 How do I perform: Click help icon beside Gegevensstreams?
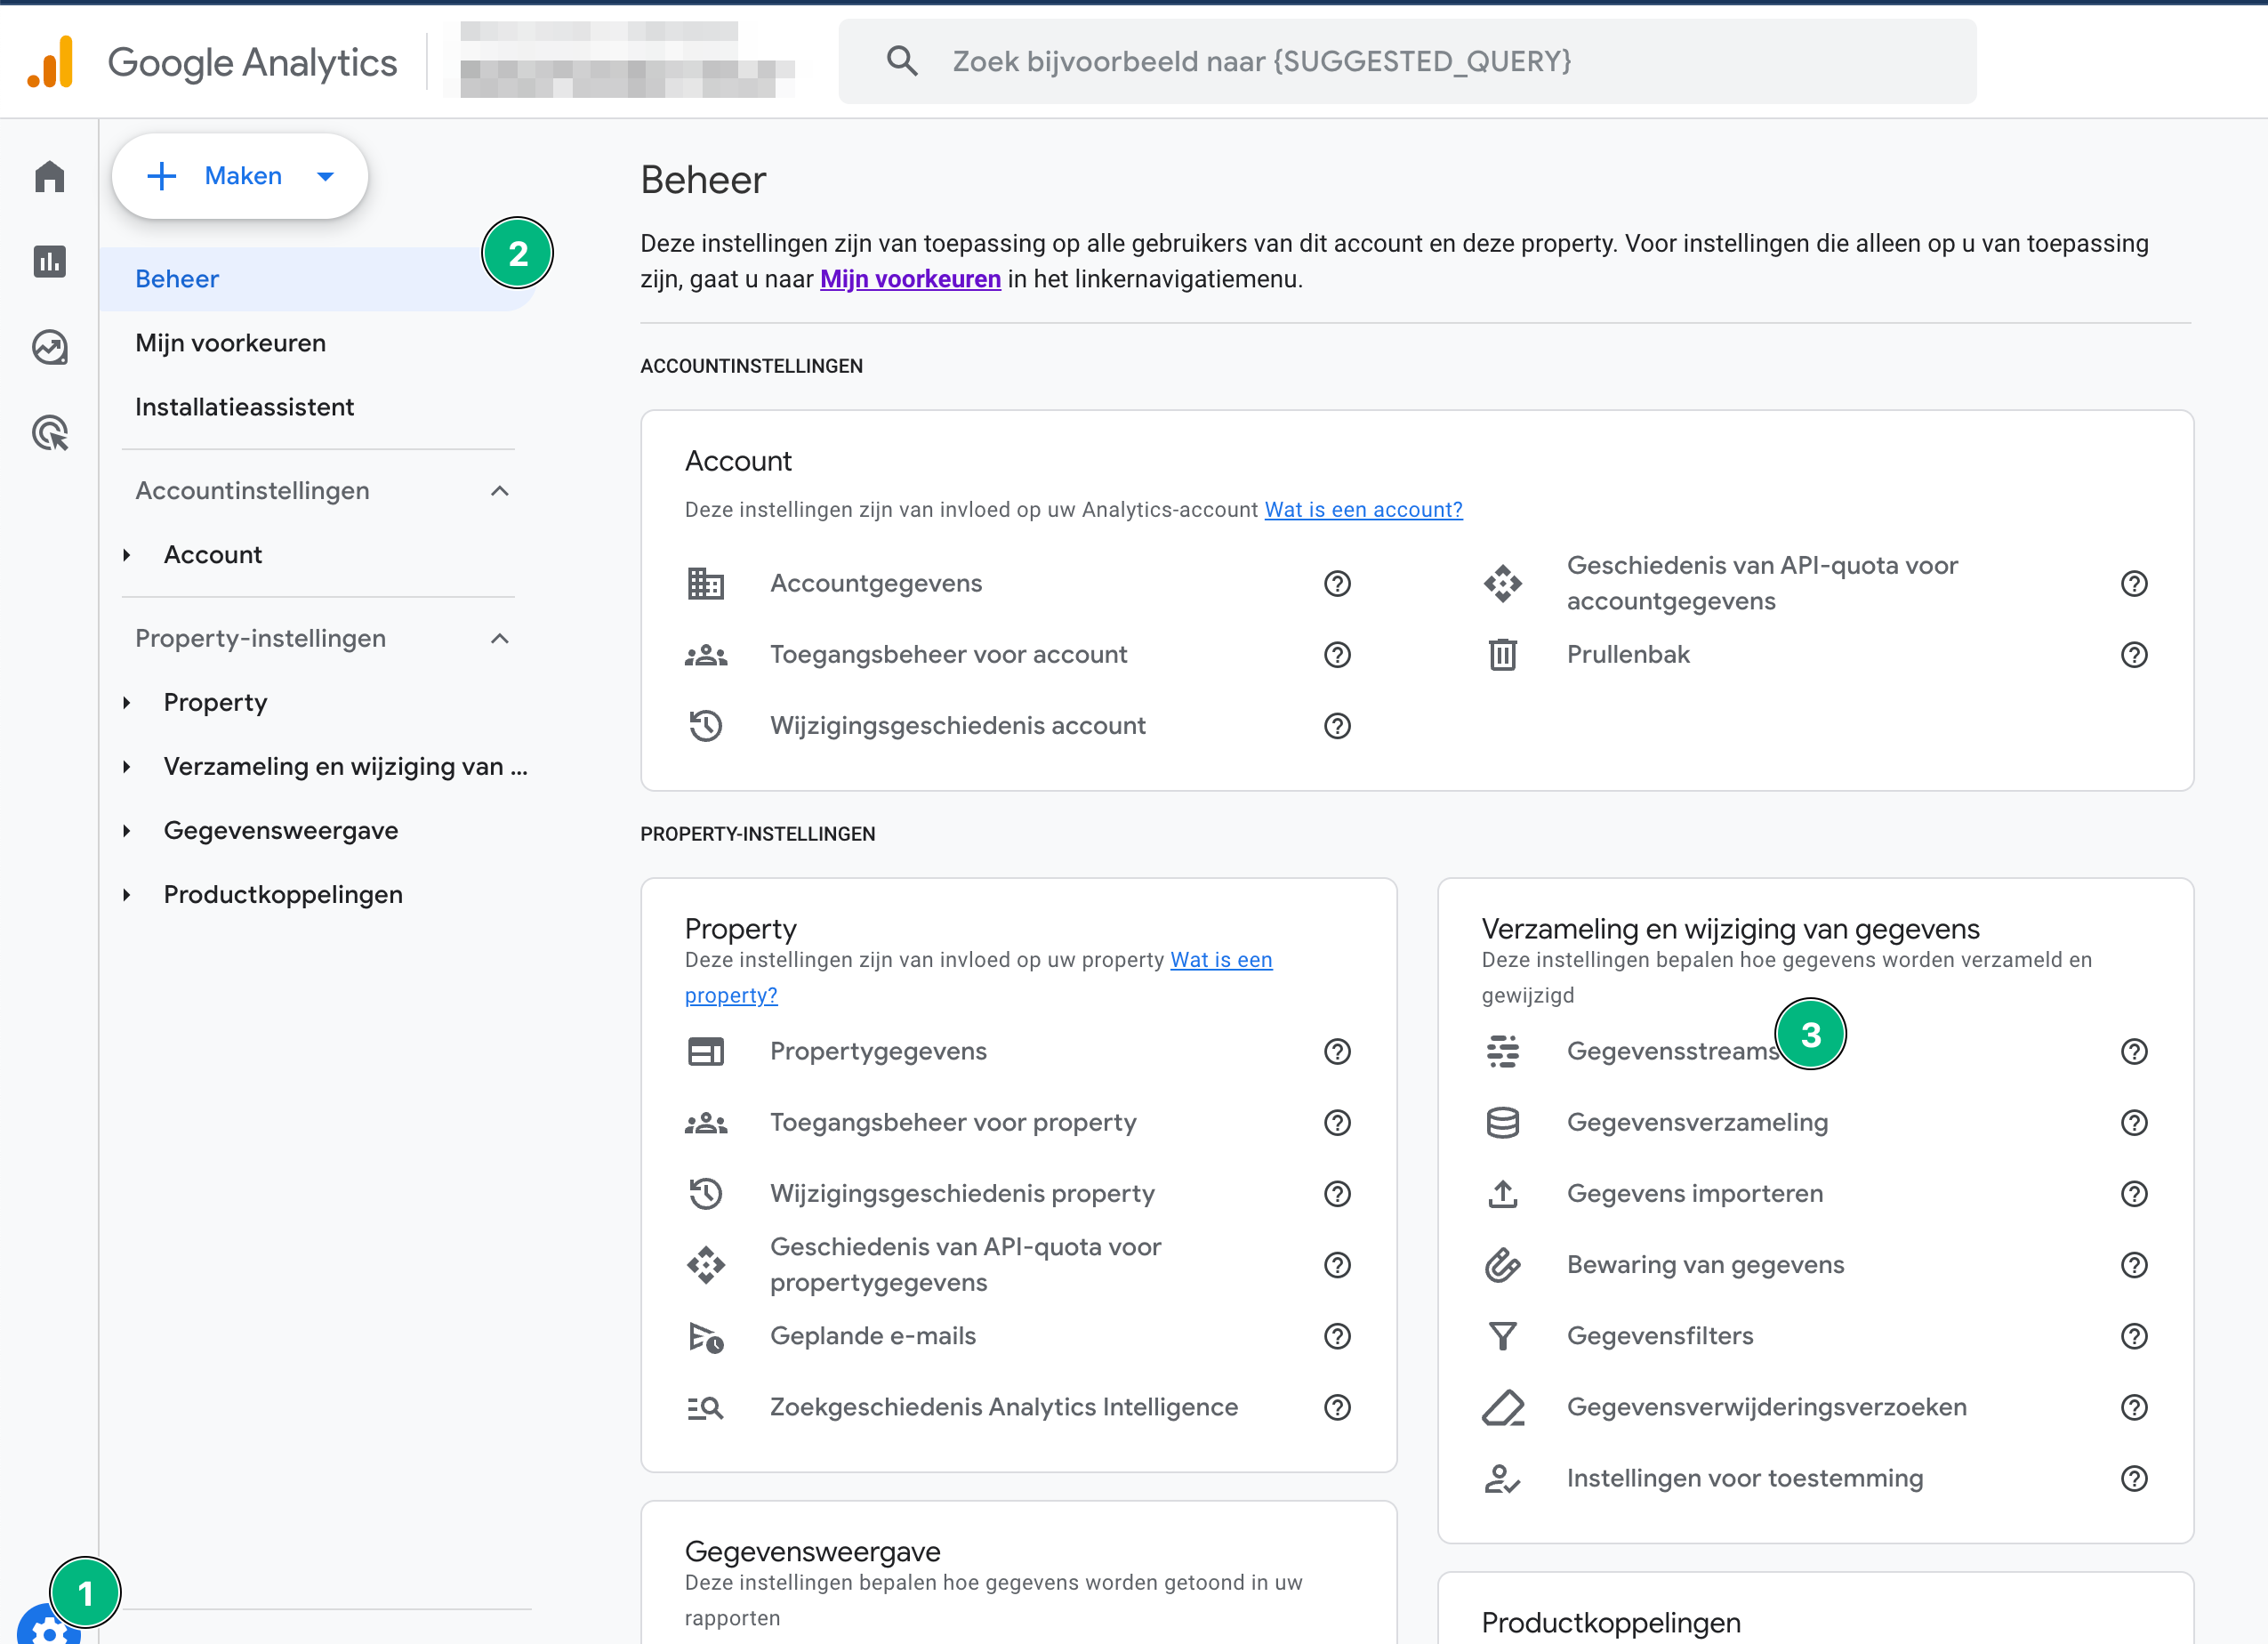pos(2134,1051)
